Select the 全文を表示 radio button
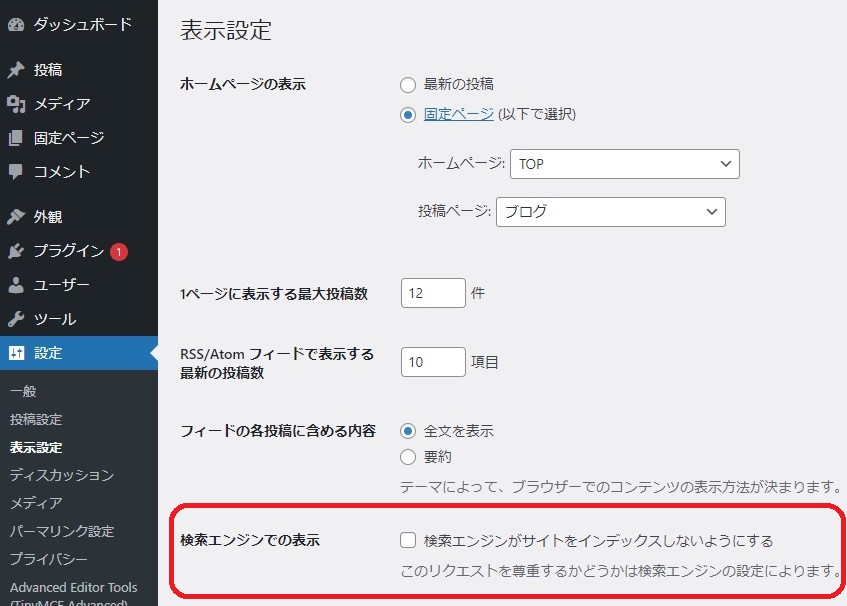Image resolution: width=847 pixels, height=606 pixels. coord(408,431)
